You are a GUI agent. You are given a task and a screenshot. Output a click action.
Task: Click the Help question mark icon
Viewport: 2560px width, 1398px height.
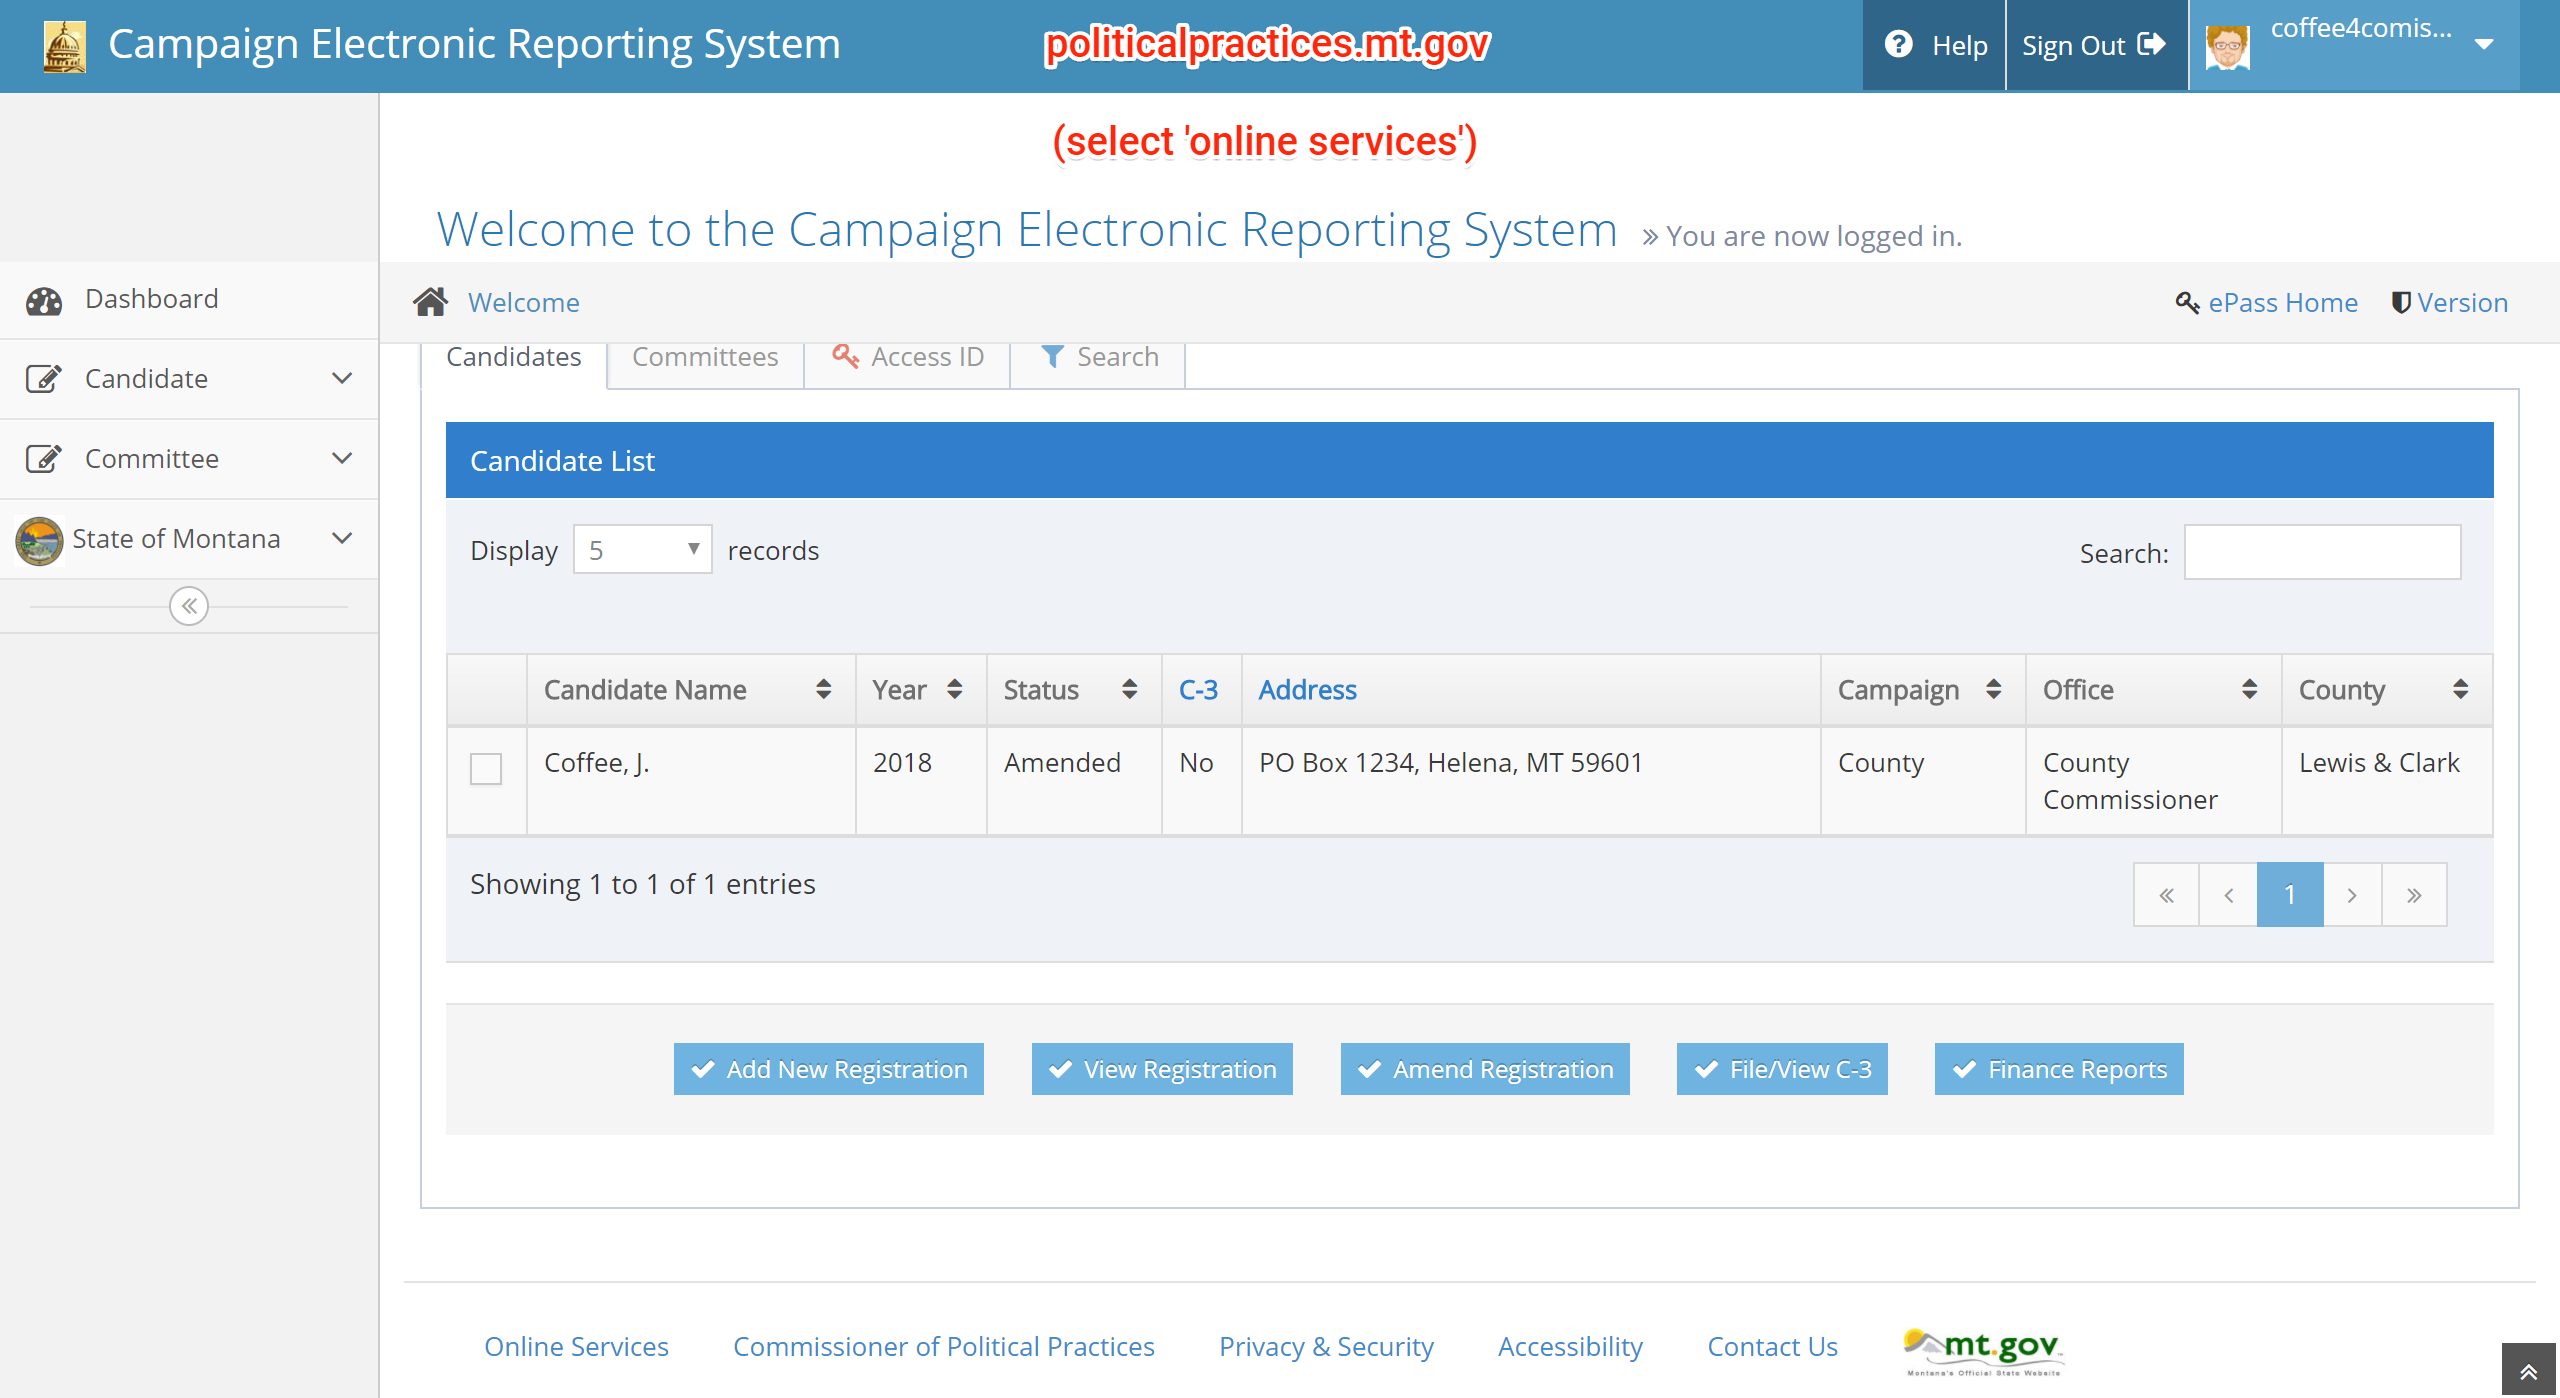tap(1898, 45)
